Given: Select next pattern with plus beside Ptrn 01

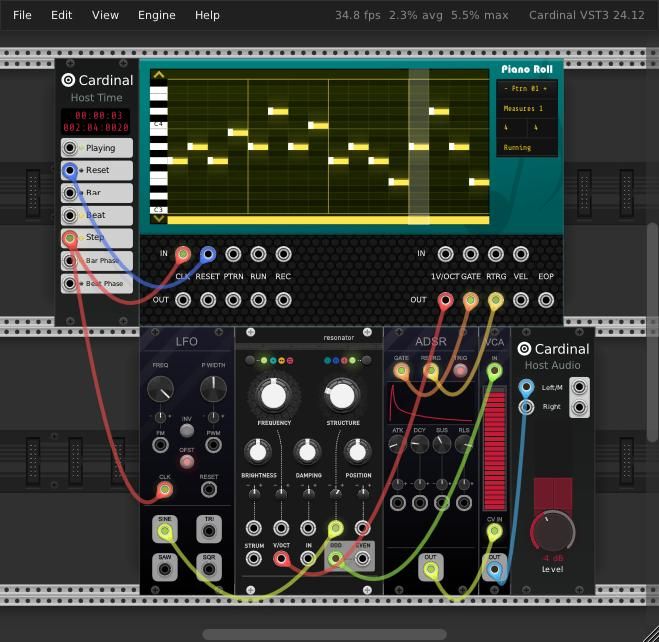Looking at the screenshot, I should click(x=545, y=89).
